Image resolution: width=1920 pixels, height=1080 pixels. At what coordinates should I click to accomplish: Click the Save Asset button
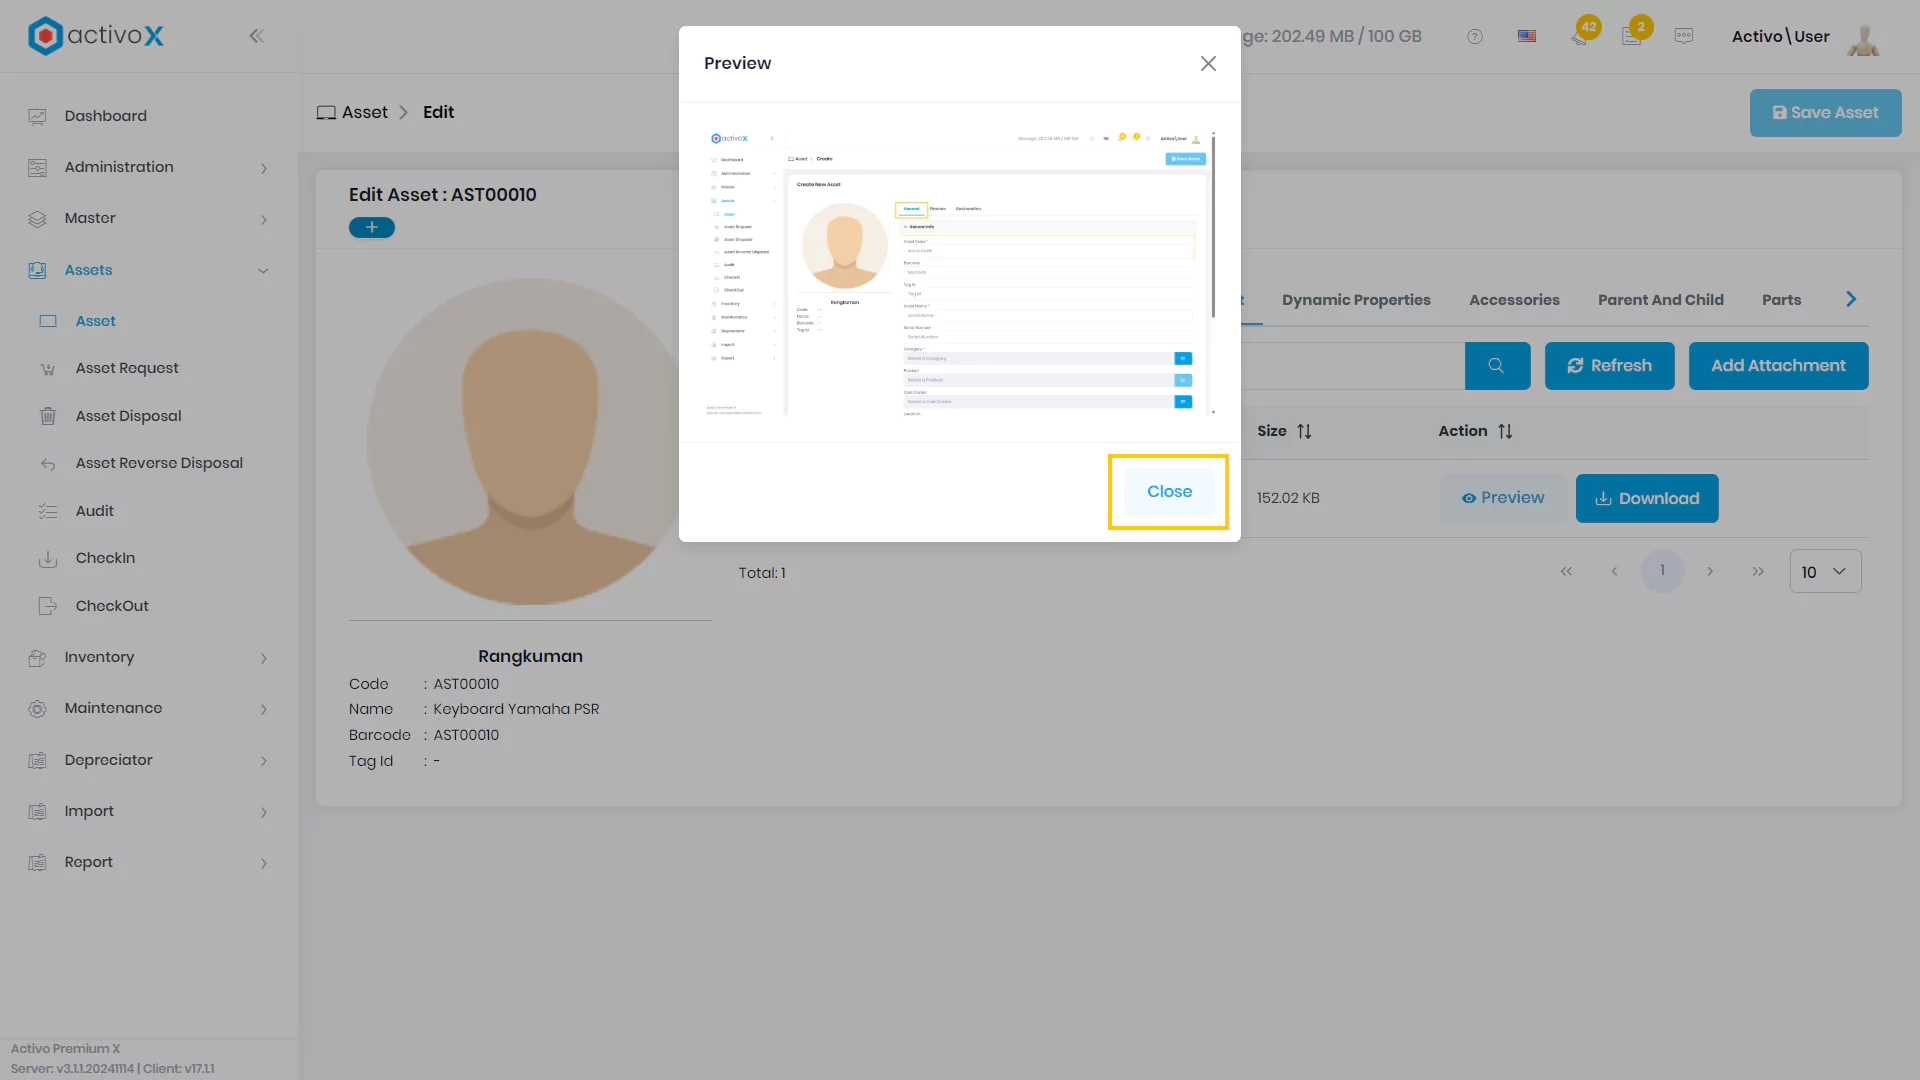coord(1825,113)
